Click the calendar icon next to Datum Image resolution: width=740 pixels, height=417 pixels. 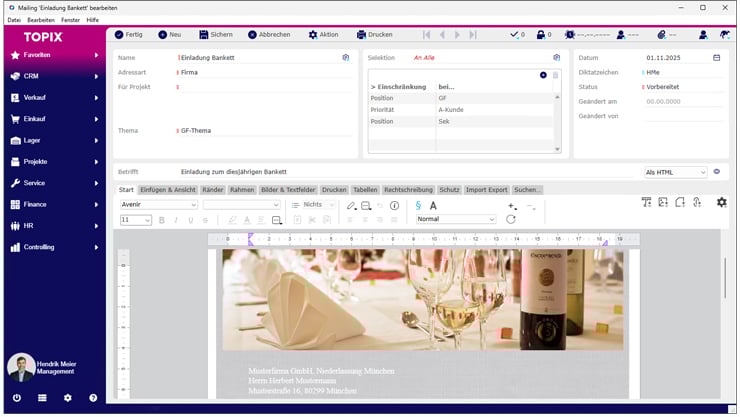tap(716, 58)
